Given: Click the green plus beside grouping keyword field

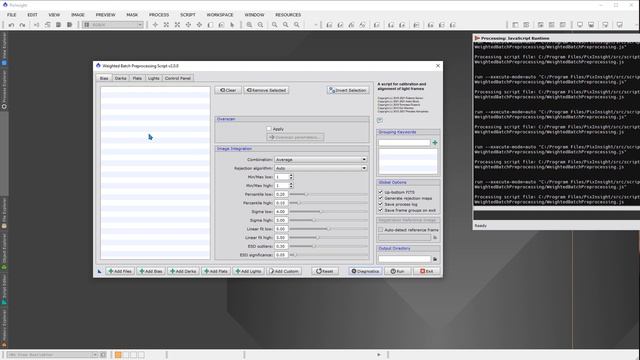Looking at the screenshot, I should [x=435, y=143].
